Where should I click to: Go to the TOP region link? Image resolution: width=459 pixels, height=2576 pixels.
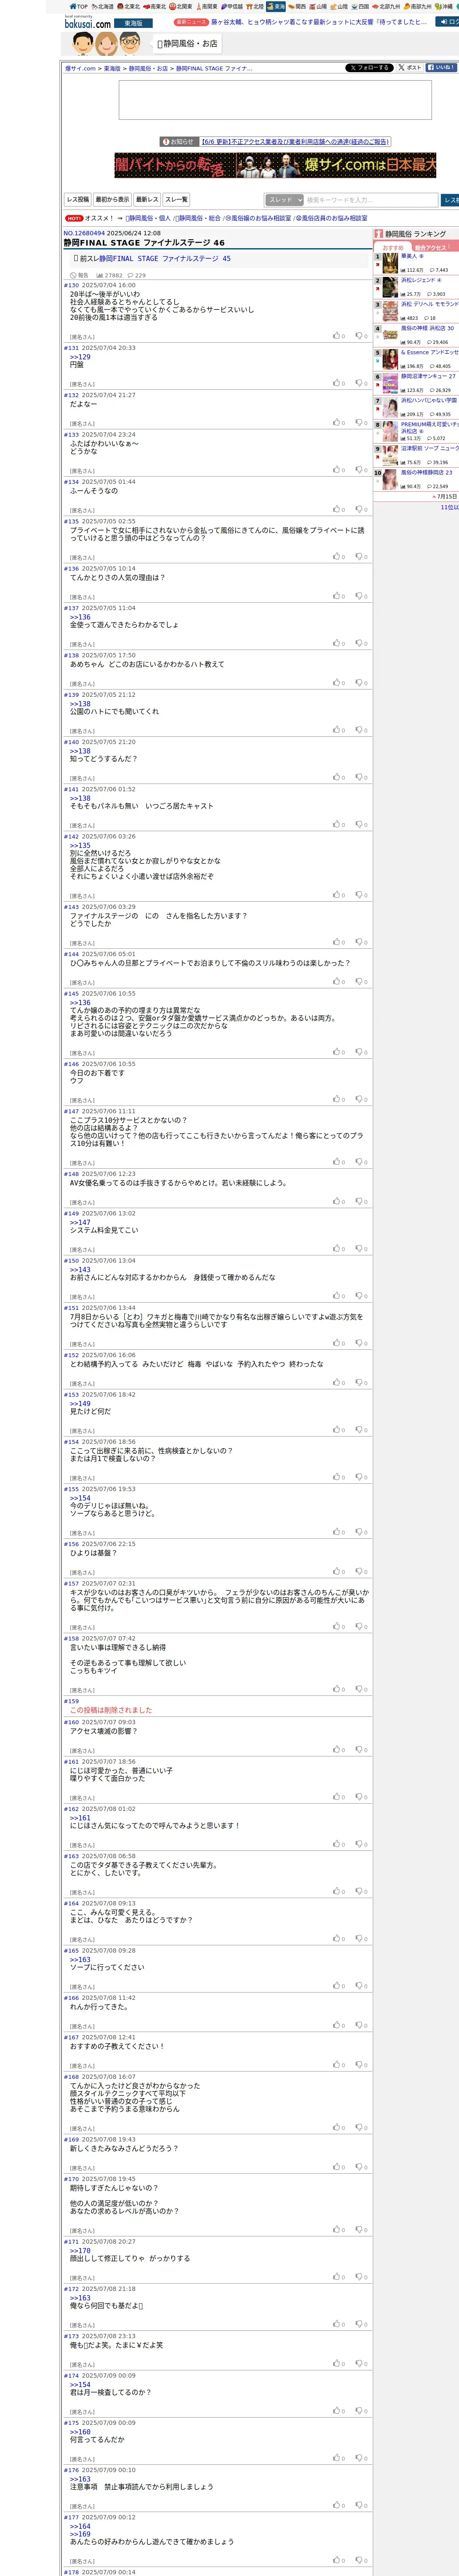78,6
